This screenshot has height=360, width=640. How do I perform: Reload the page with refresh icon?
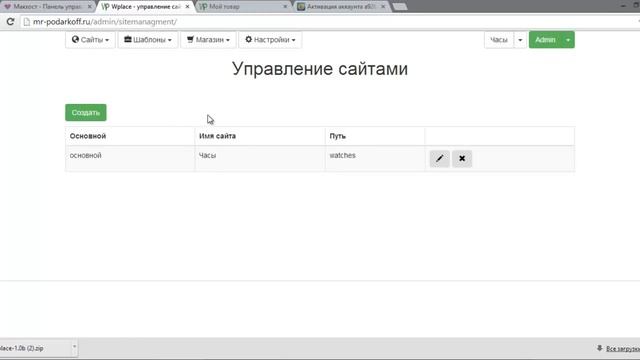[10, 22]
